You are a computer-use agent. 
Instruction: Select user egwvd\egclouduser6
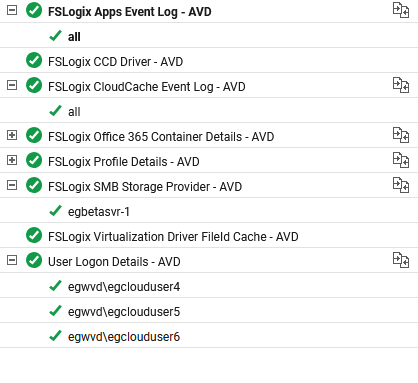(x=124, y=337)
